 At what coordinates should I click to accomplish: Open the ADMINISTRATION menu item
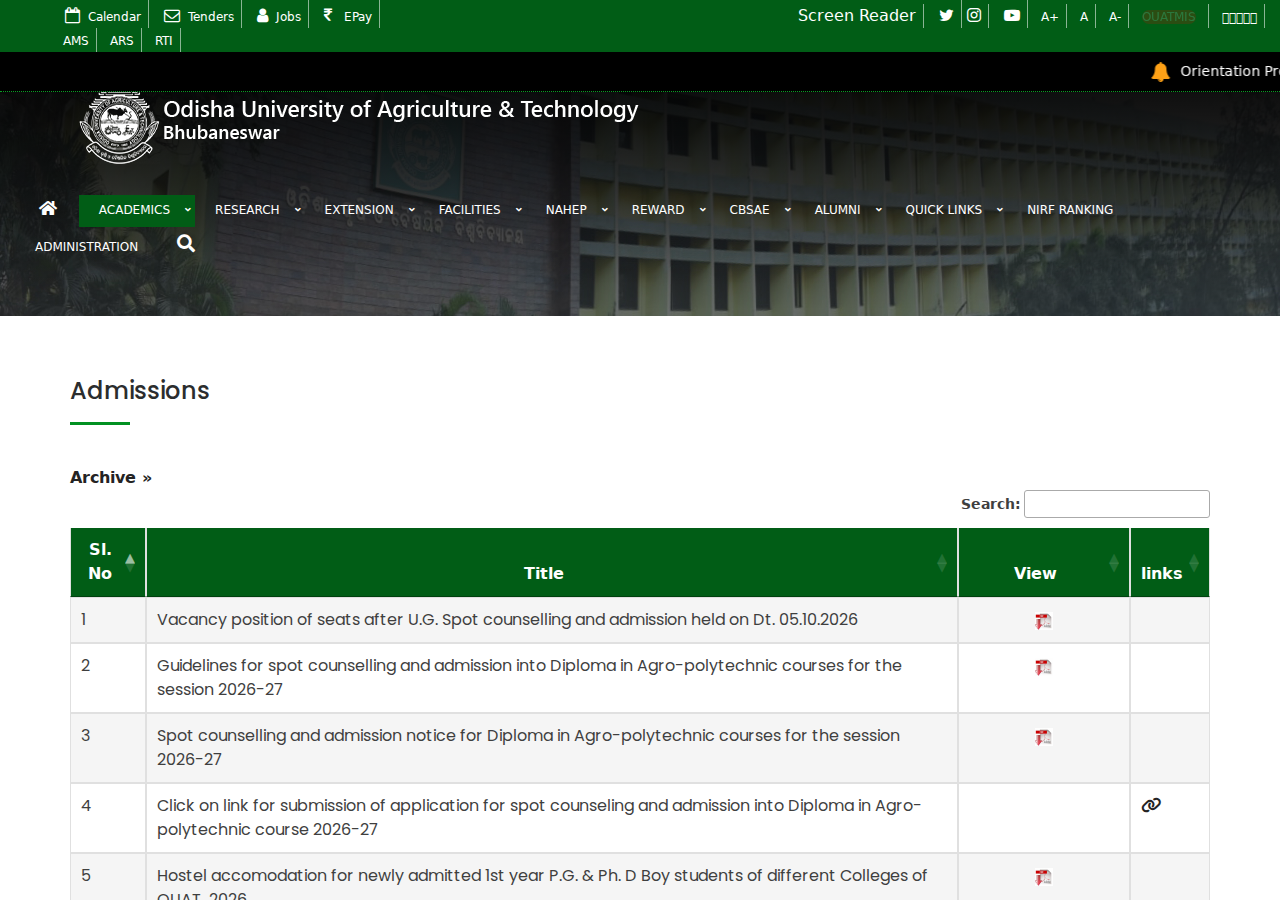(x=87, y=247)
